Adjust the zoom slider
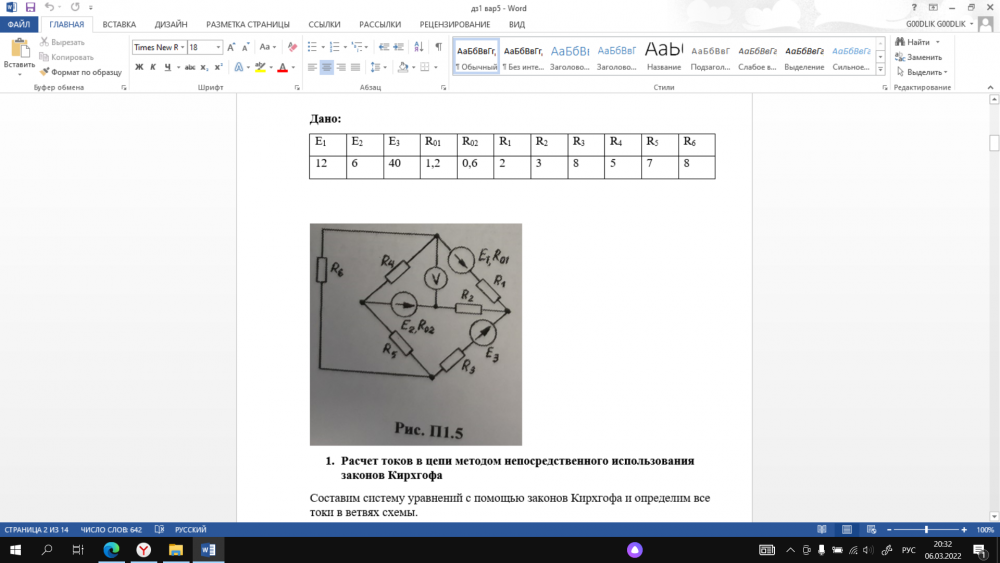This screenshot has height=563, width=1000. point(926,529)
